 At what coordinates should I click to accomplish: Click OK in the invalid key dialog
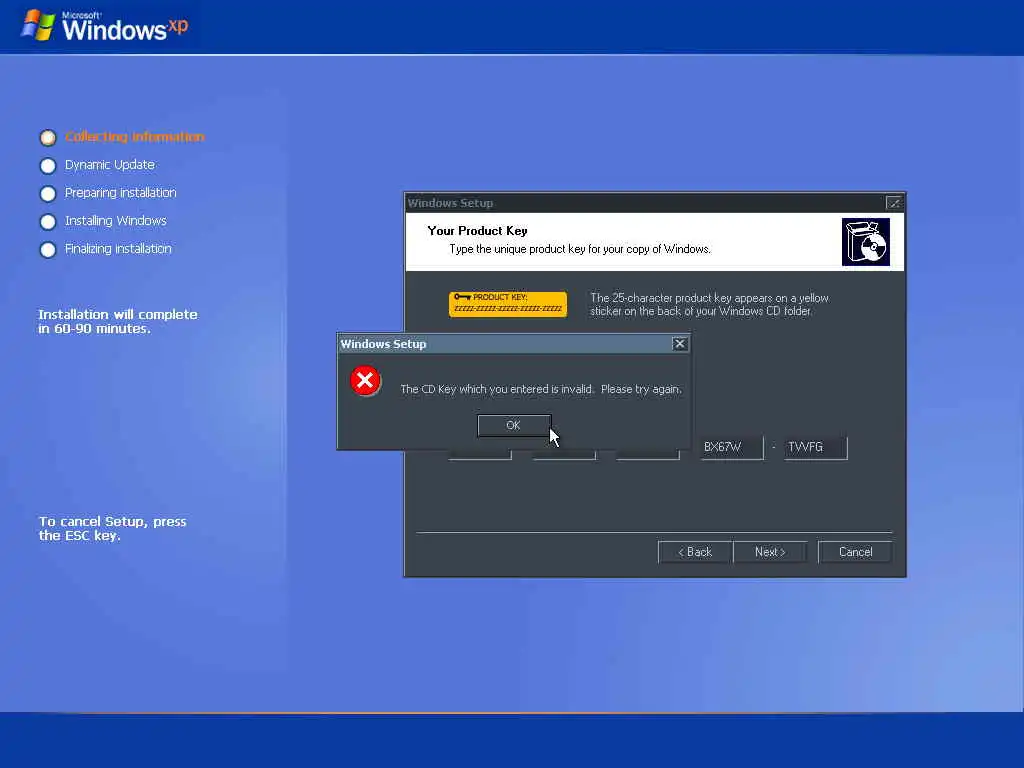[514, 425]
